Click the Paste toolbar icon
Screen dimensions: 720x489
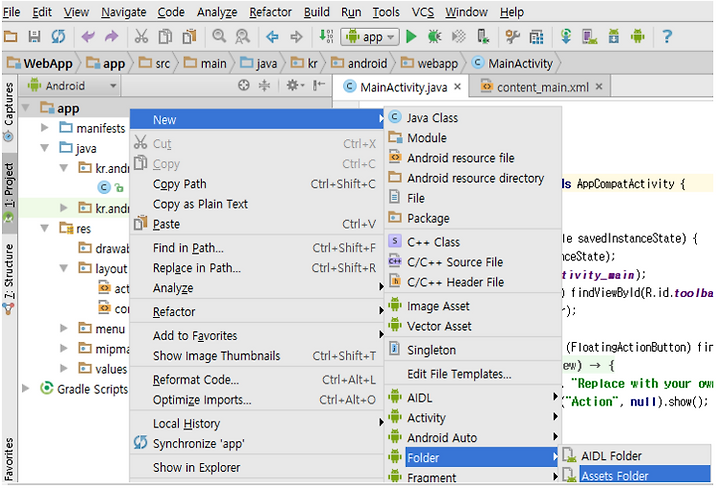189,36
